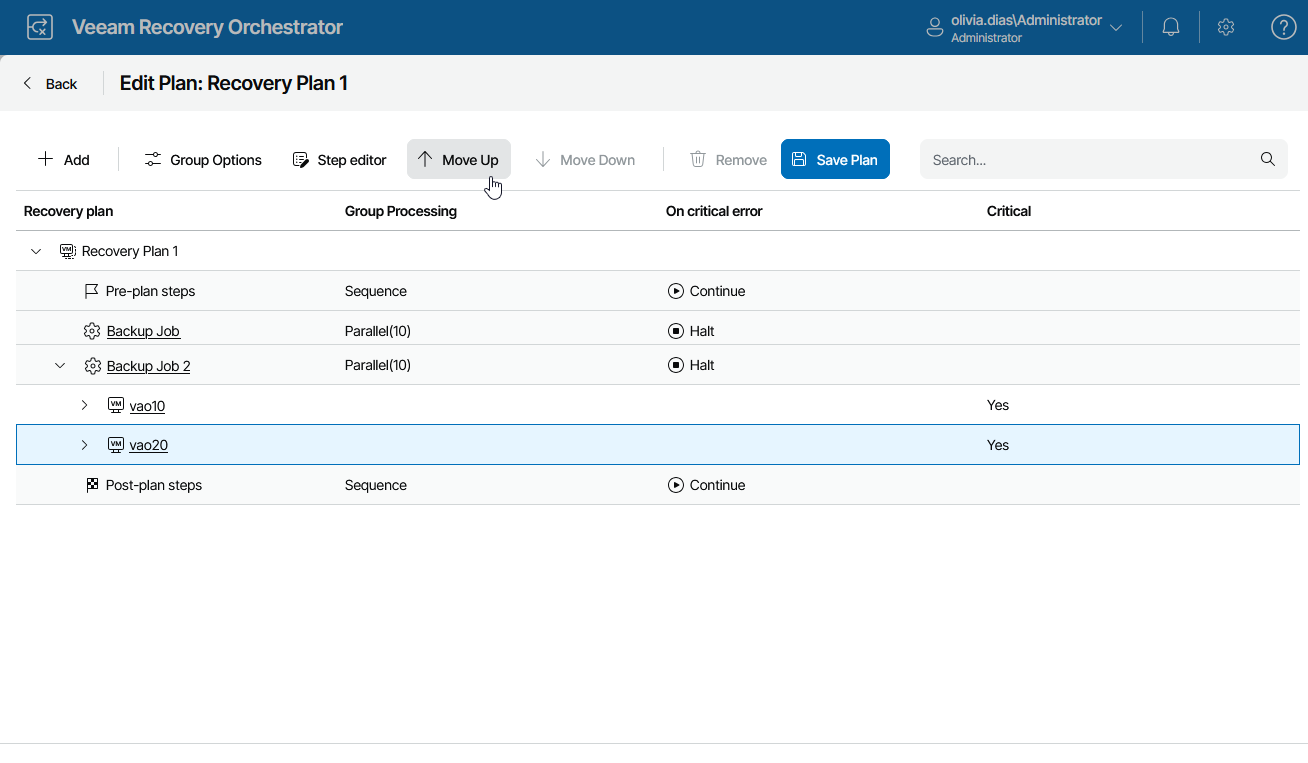Expand the vao10 virtual machine
The width and height of the screenshot is (1308, 763).
click(84, 405)
